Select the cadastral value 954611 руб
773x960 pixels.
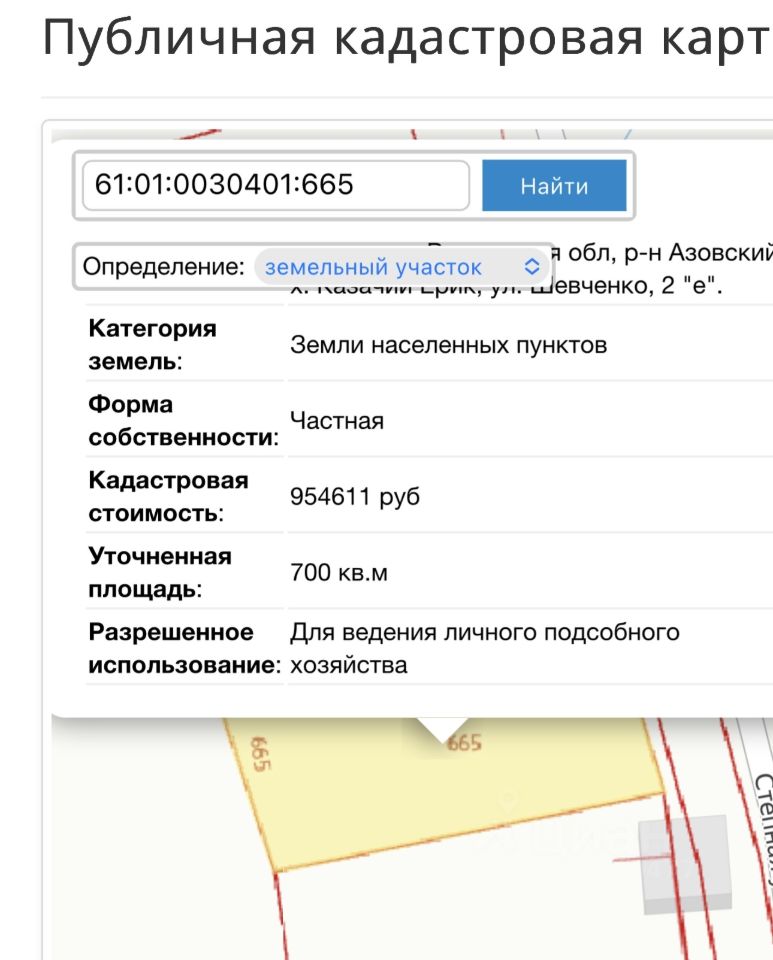point(355,497)
